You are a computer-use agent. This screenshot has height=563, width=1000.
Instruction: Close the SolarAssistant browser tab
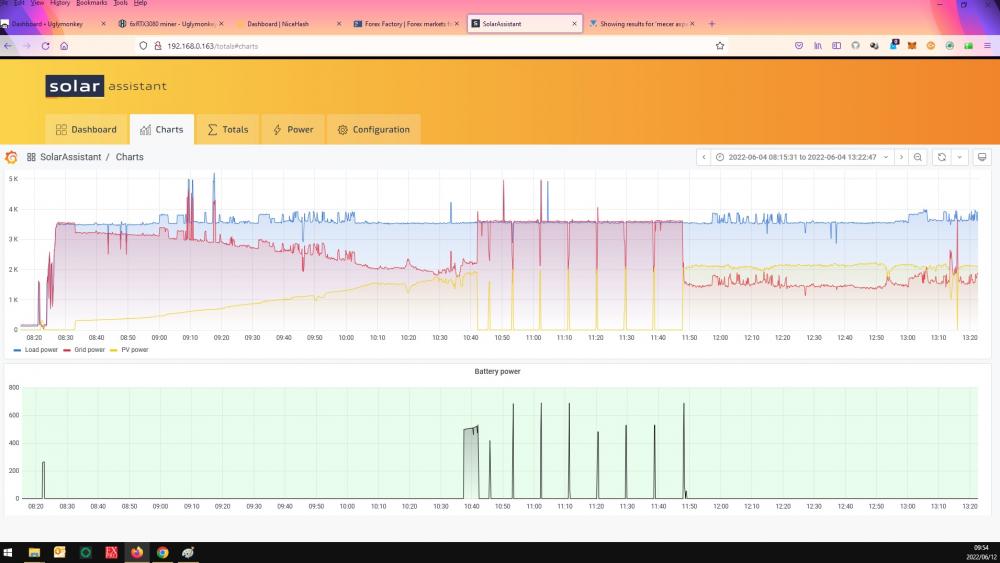pos(574,24)
